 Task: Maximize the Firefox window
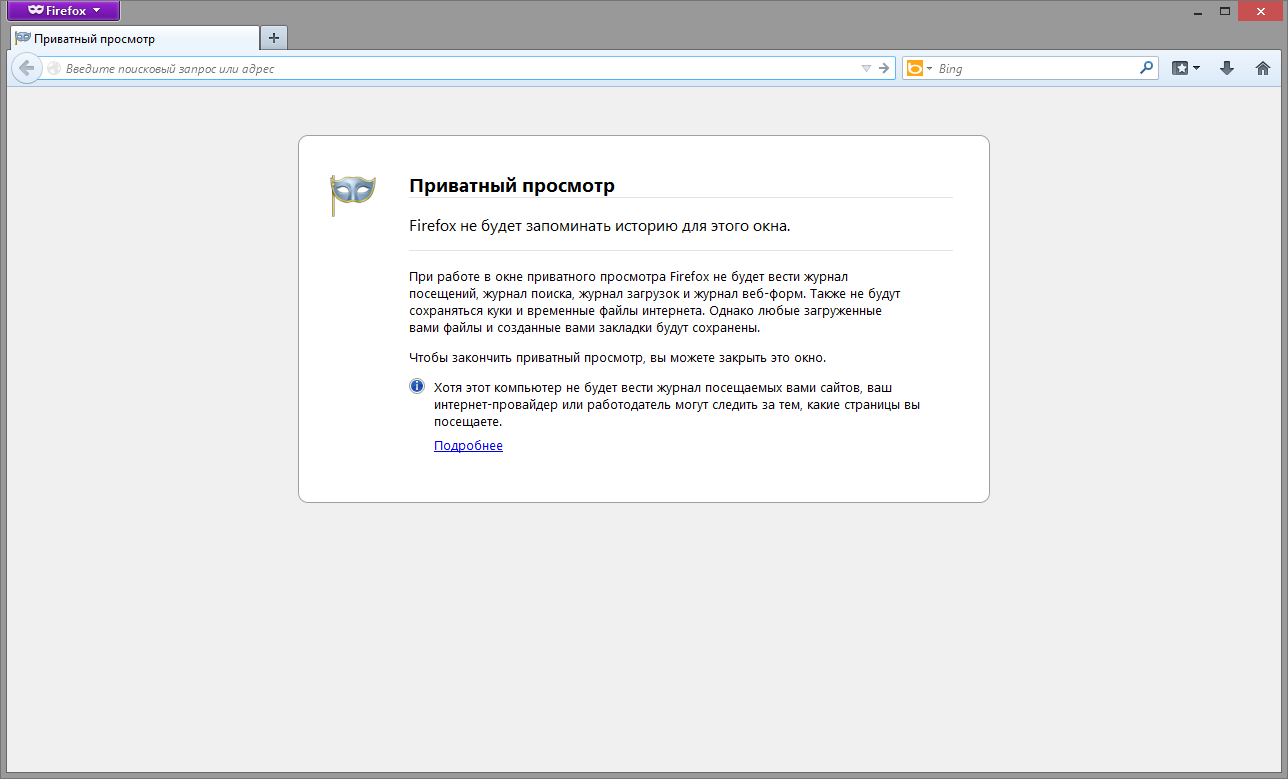point(1224,10)
